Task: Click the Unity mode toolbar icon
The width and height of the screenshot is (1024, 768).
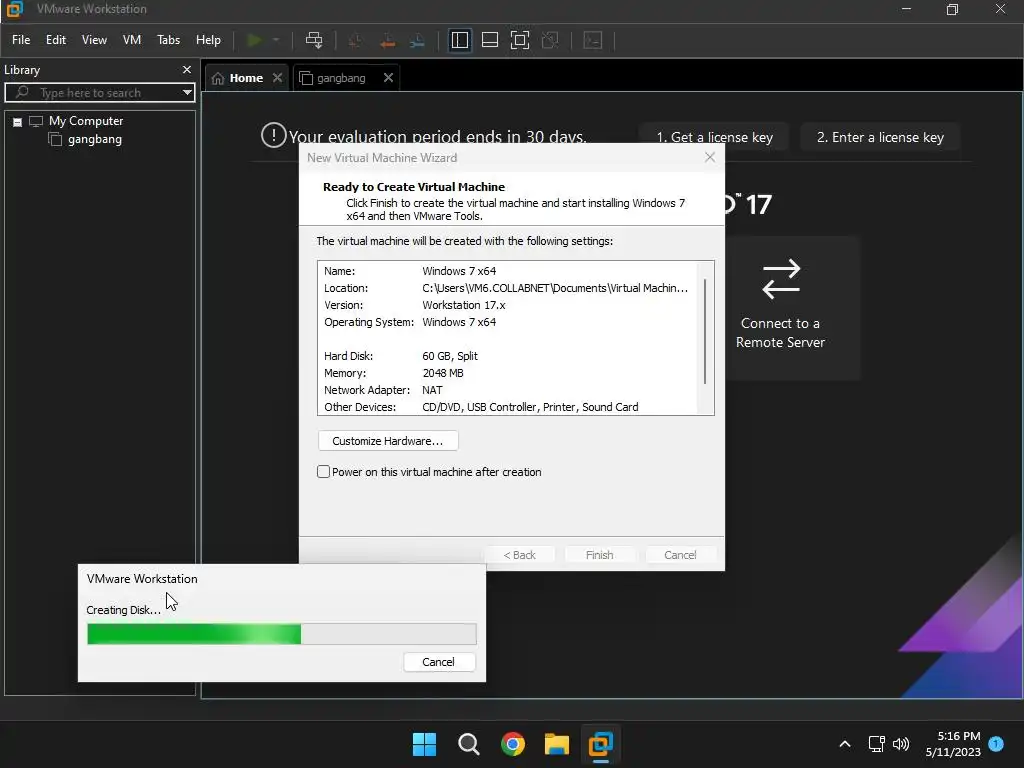Action: [x=551, y=40]
